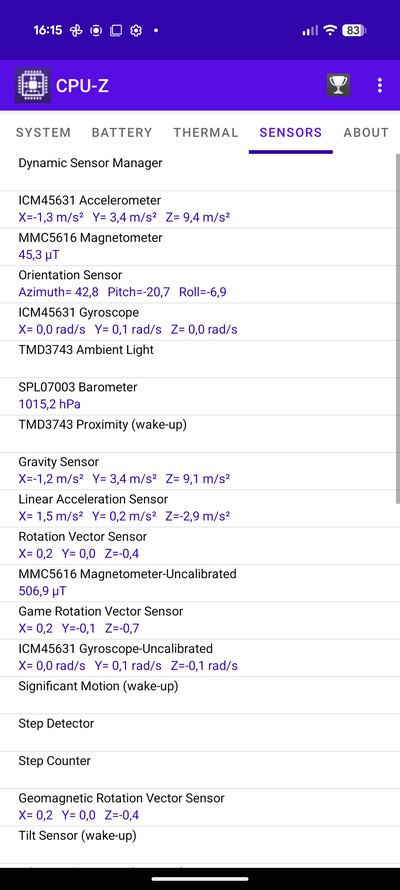
Task: Open the three-dot overflow menu
Action: click(380, 85)
